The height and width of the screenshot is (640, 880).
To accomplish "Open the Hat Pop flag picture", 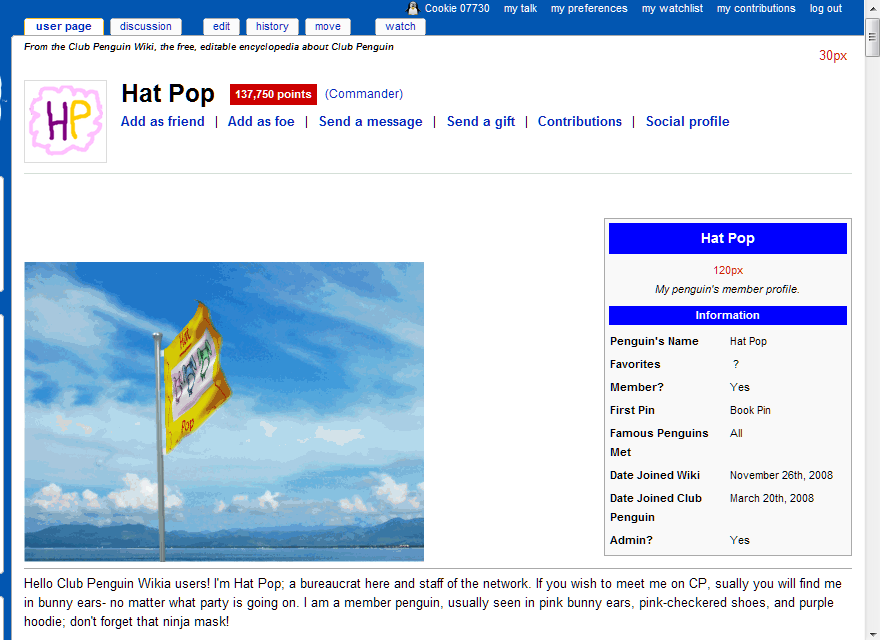I will coord(224,412).
